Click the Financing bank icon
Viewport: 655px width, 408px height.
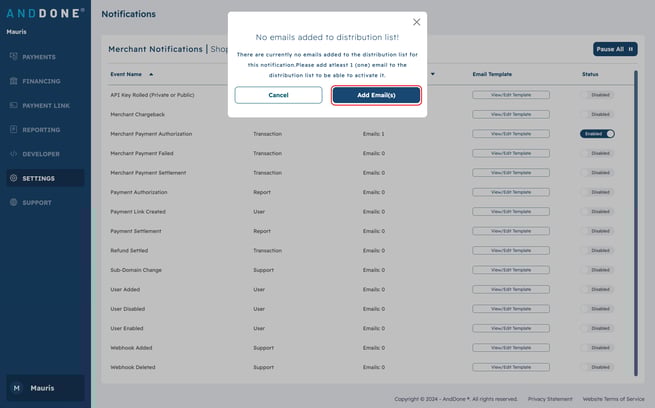[x=13, y=81]
